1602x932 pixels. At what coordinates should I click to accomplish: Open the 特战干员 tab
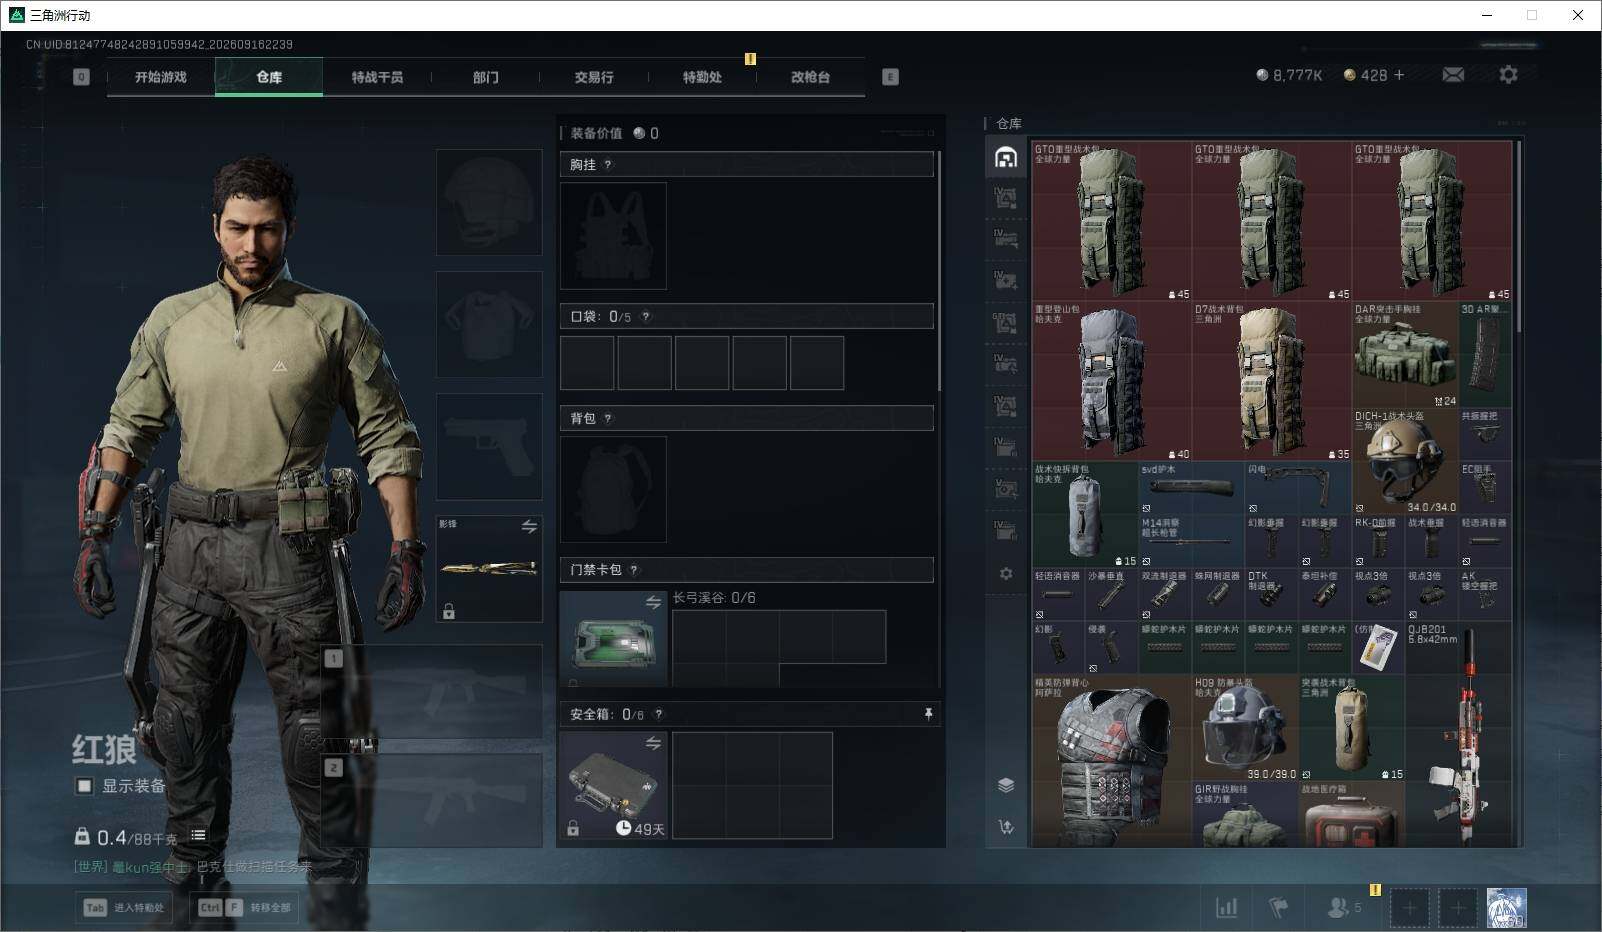(377, 77)
